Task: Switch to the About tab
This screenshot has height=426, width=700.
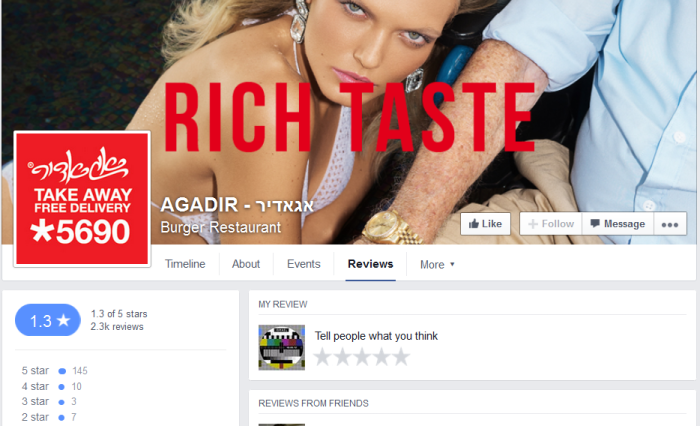Action: 246,264
